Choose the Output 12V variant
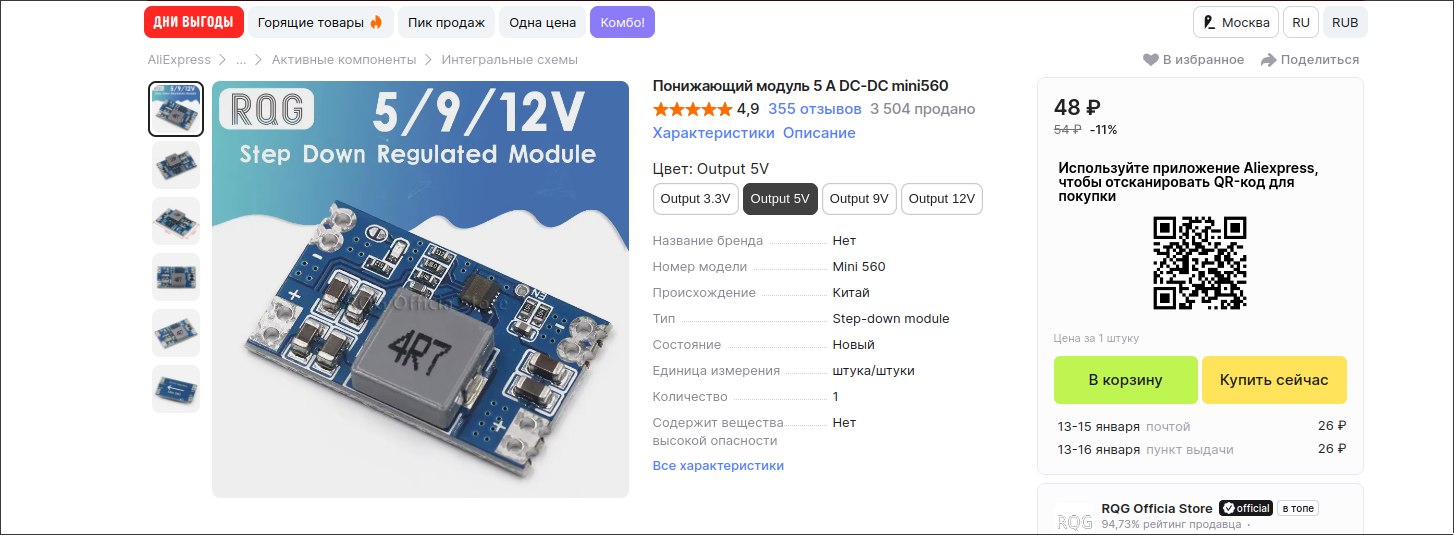Viewport: 1454px width, 535px height. click(x=942, y=199)
